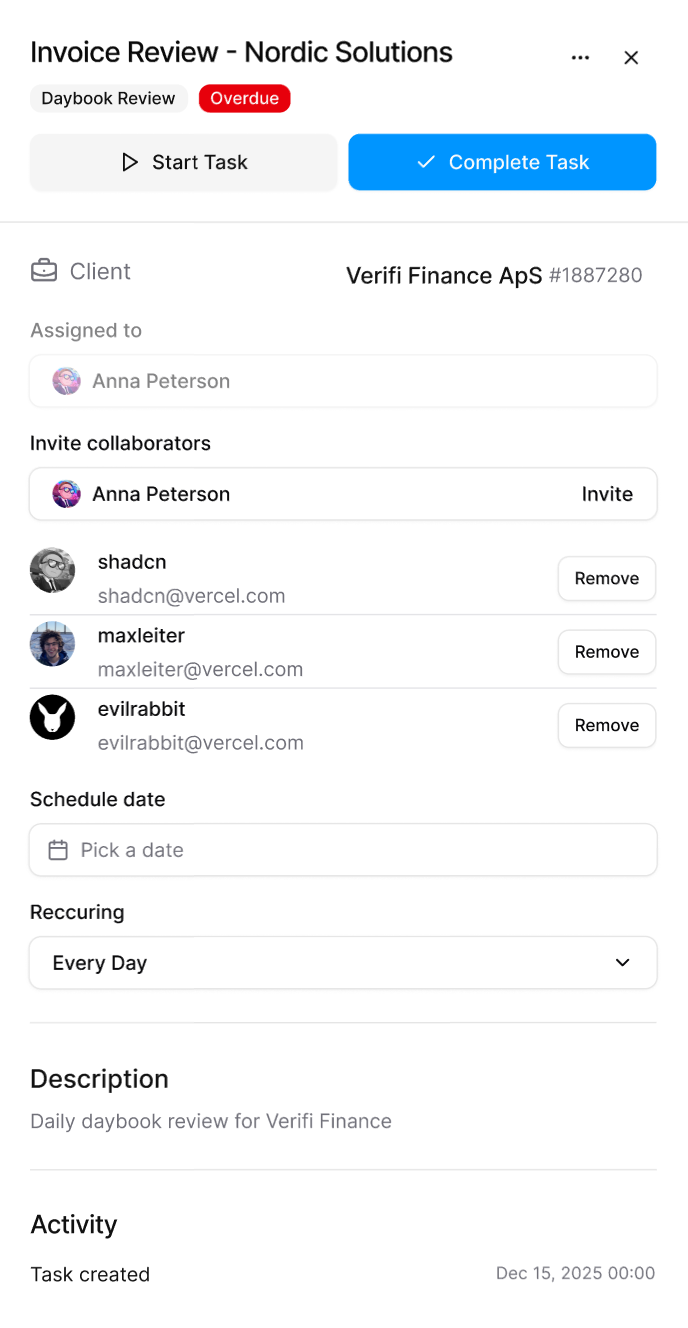This screenshot has height=1328, width=688.
Task: Click shadcn's avatar picture
Action: (52, 570)
